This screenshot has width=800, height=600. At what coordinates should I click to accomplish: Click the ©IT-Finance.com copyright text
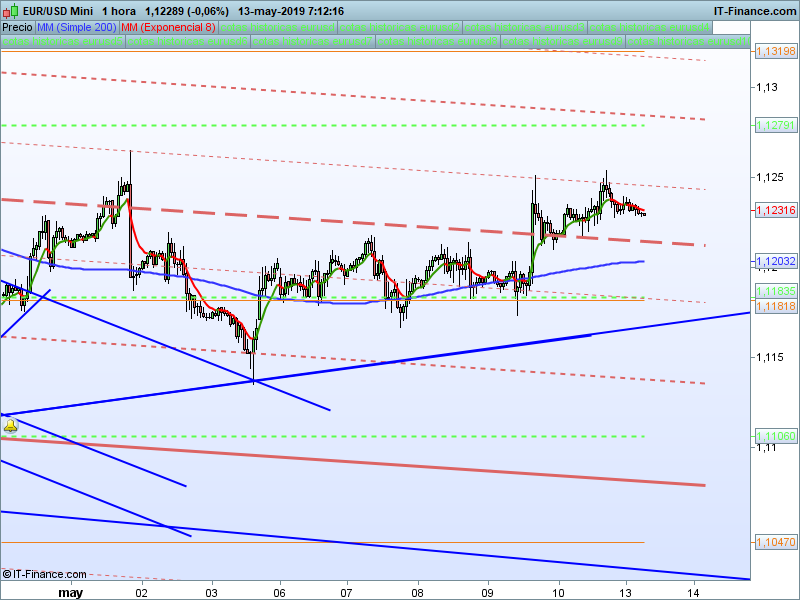(44, 574)
